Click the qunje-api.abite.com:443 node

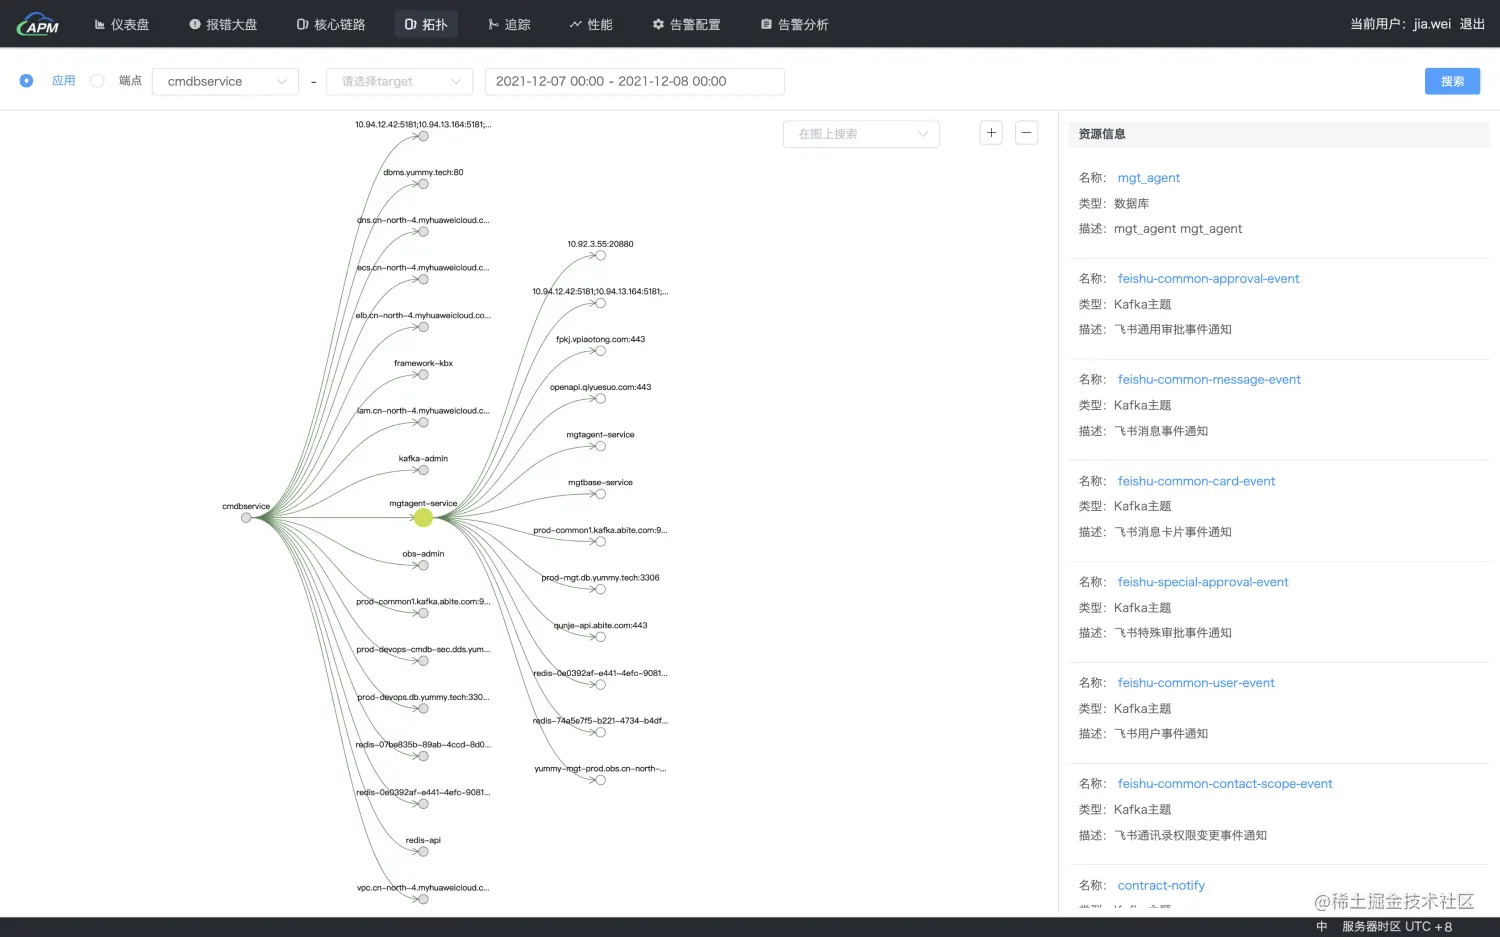coord(600,637)
